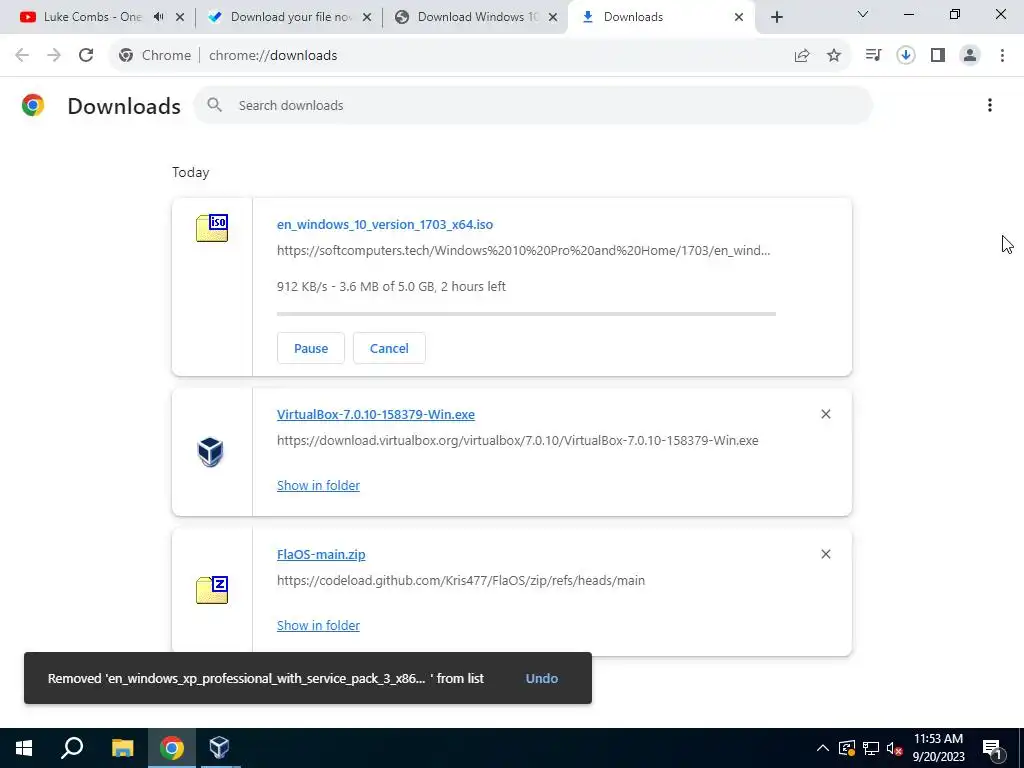Image resolution: width=1024 pixels, height=768 pixels.
Task: Open en_windows_10_version_1703_x64.iso link
Action: (385, 224)
